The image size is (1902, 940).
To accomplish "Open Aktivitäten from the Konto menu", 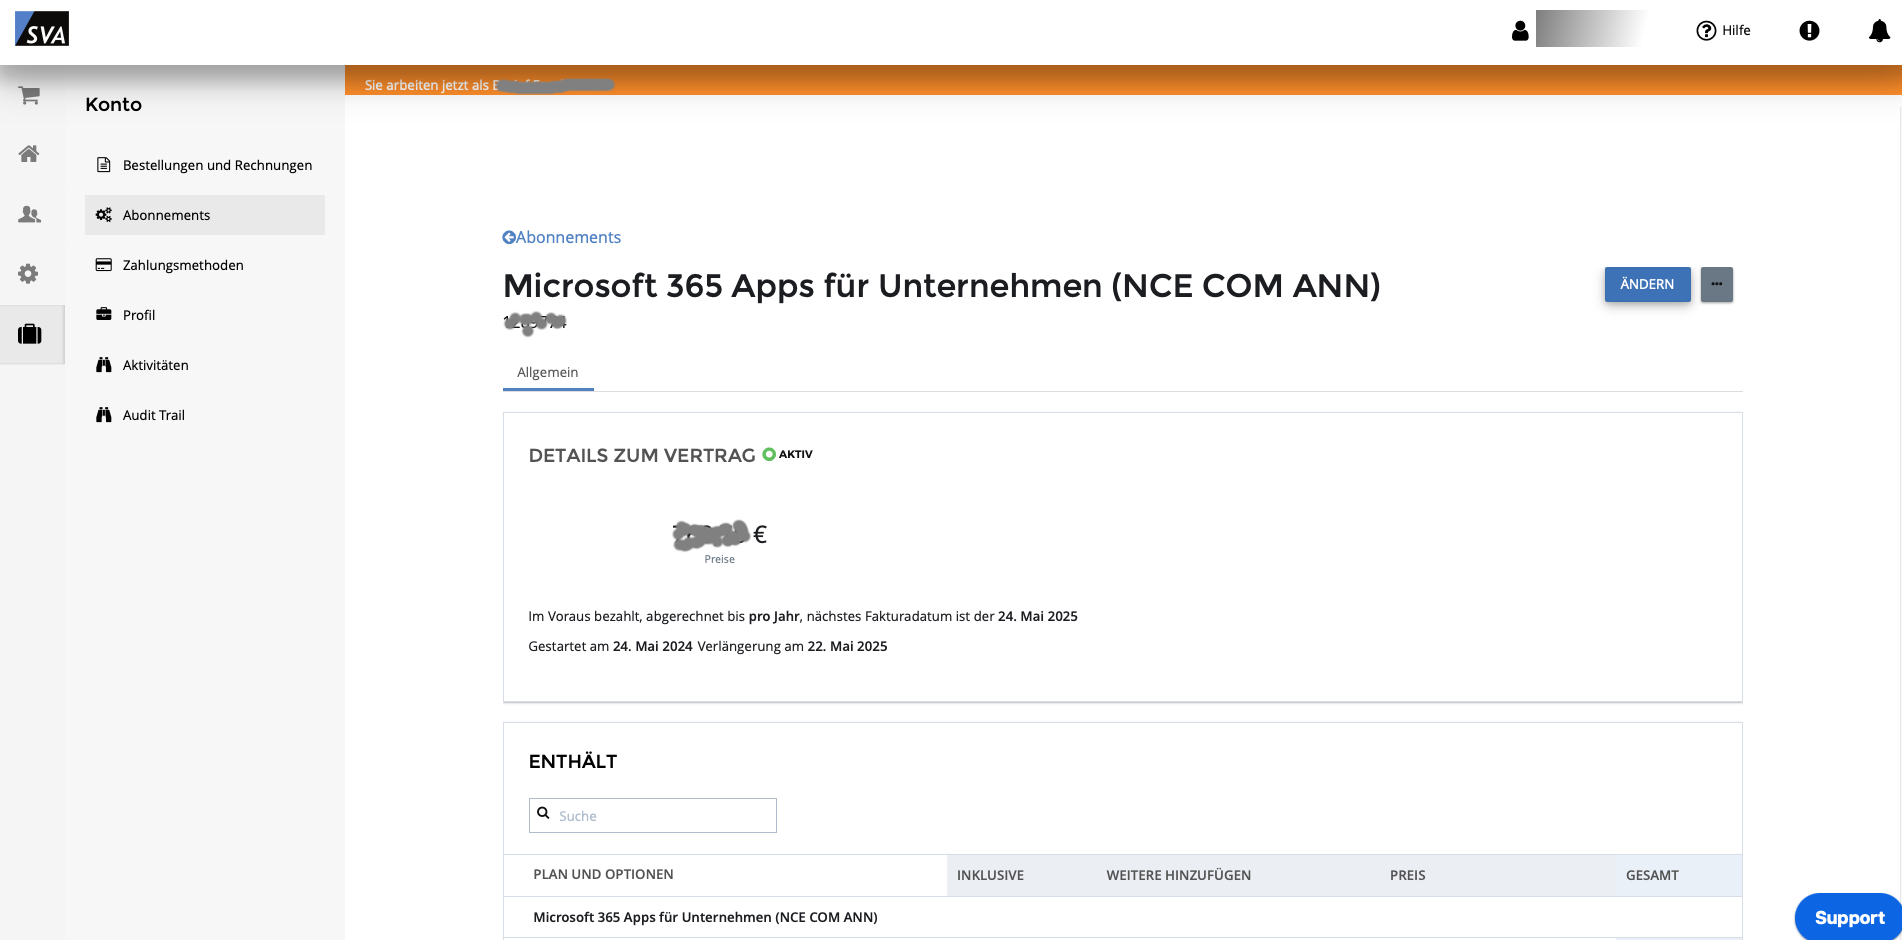I will pyautogui.click(x=155, y=365).
